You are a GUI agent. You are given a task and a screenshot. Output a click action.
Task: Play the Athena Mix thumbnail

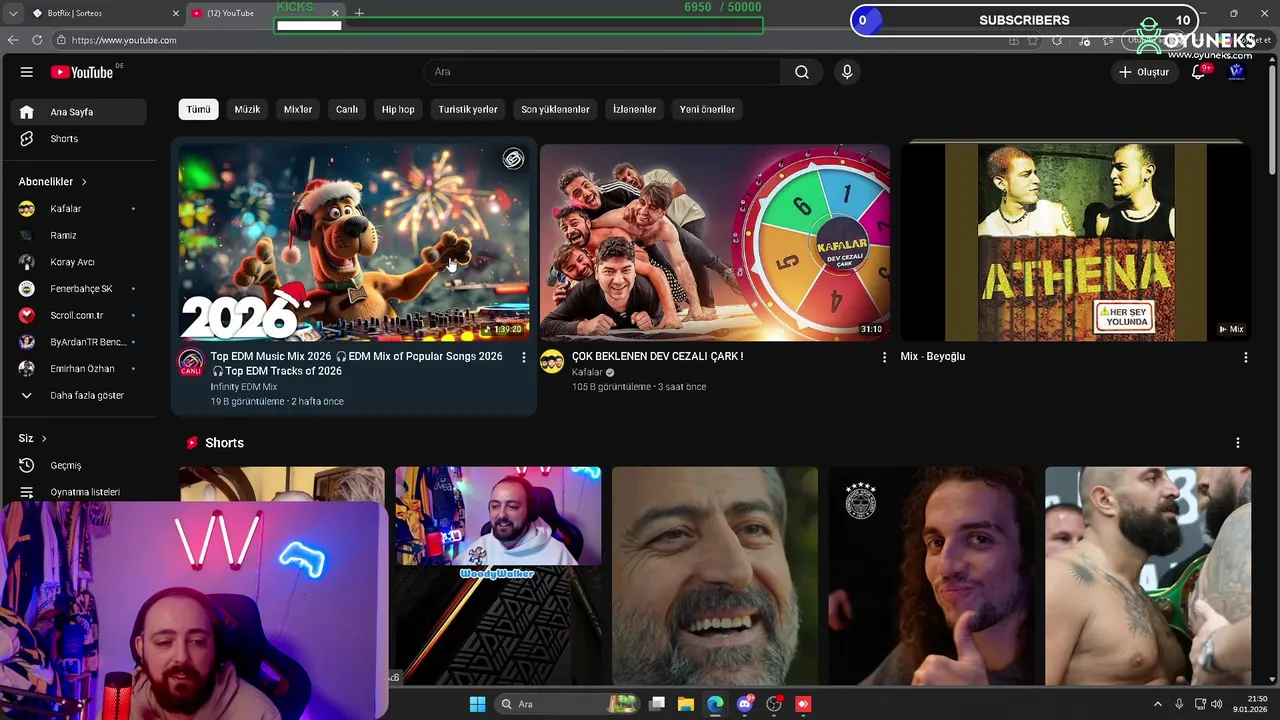click(x=1075, y=243)
